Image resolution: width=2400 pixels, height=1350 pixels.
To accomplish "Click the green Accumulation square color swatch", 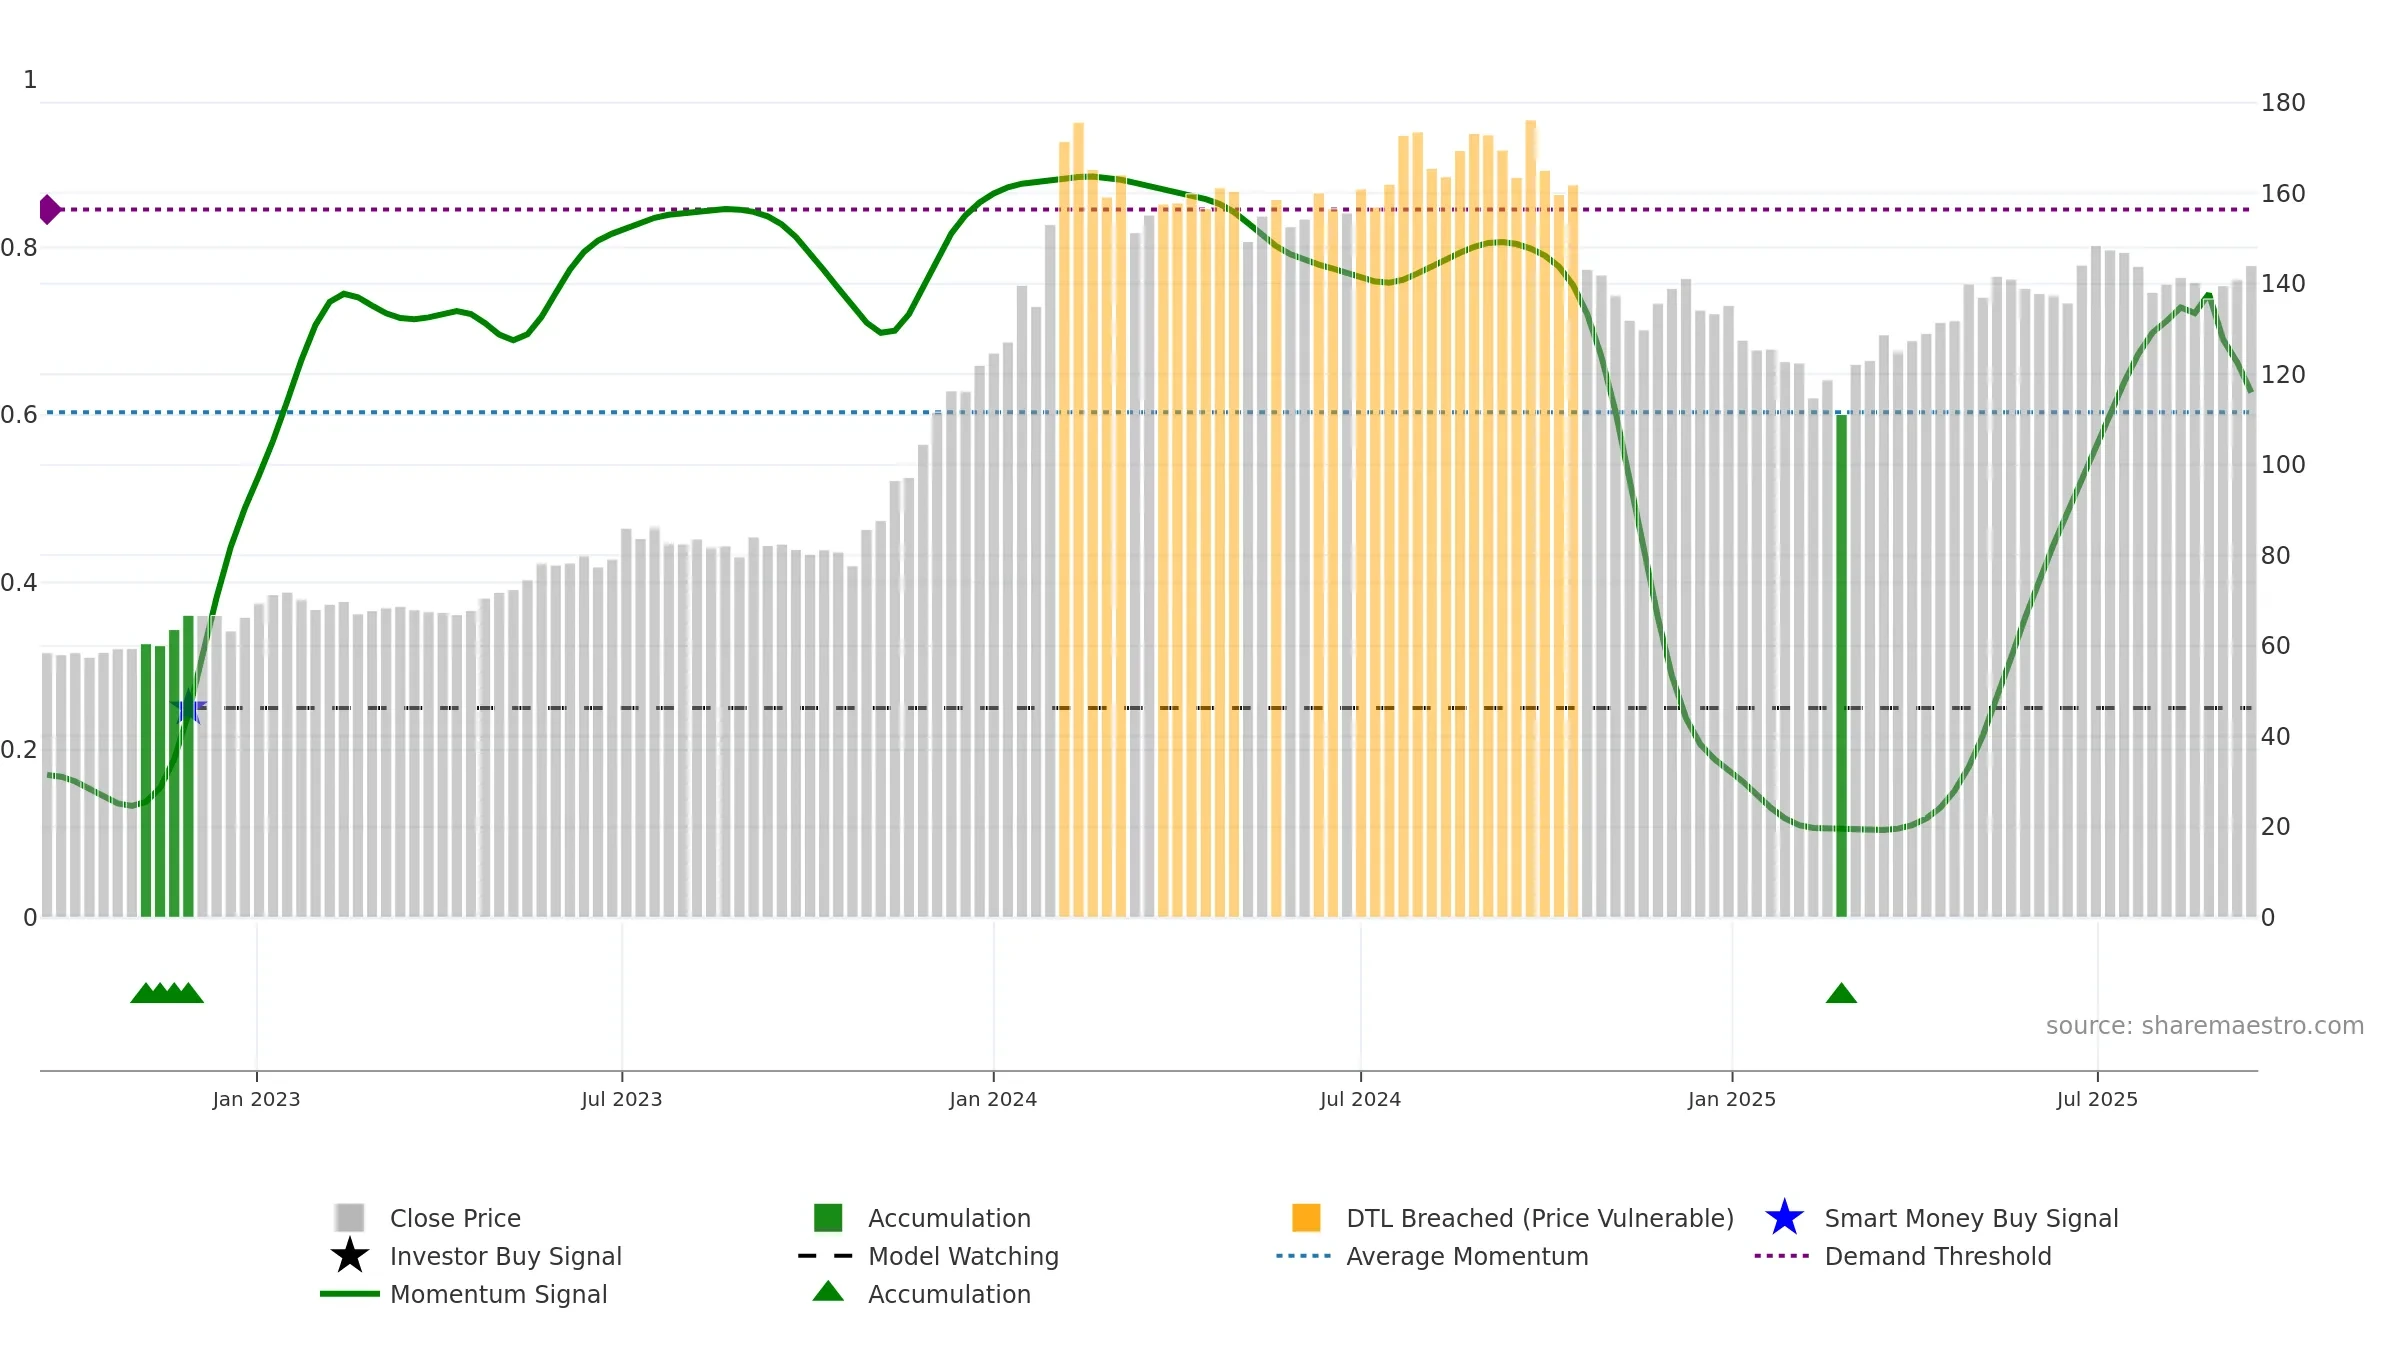I will [828, 1218].
